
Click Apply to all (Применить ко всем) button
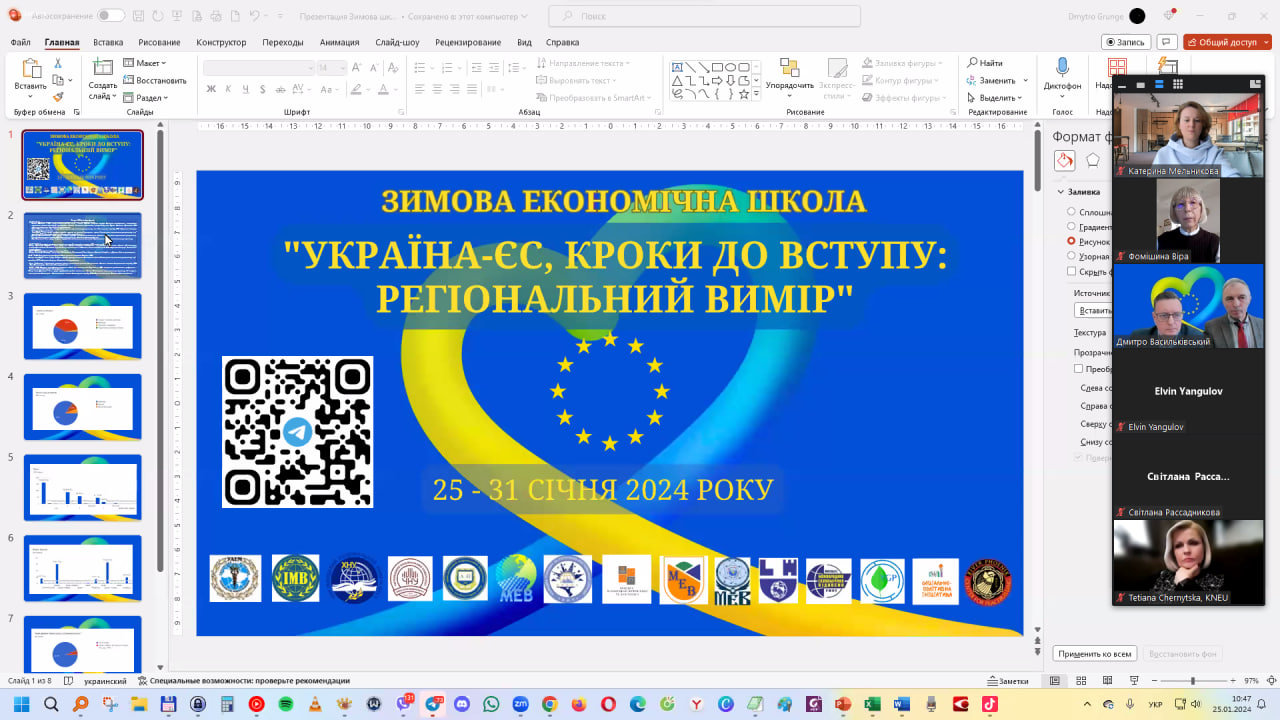[x=1095, y=654]
